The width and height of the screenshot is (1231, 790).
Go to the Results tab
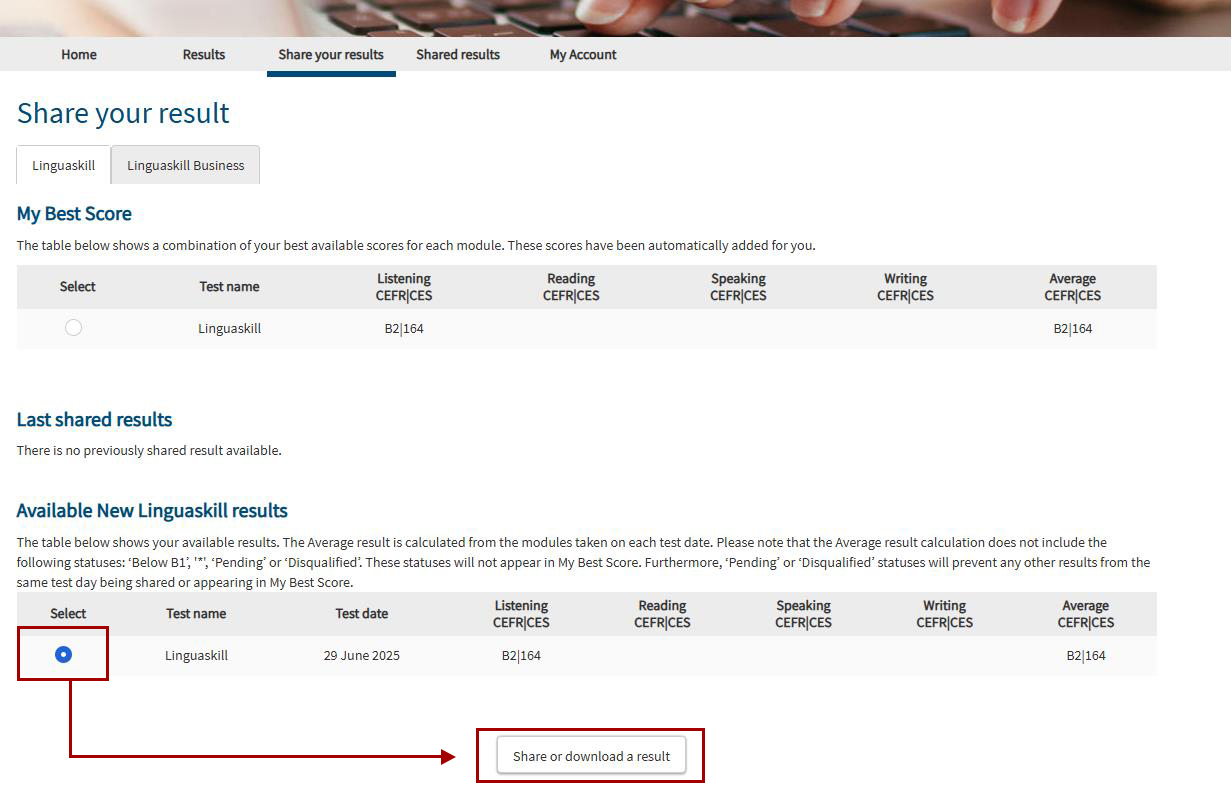tap(204, 55)
